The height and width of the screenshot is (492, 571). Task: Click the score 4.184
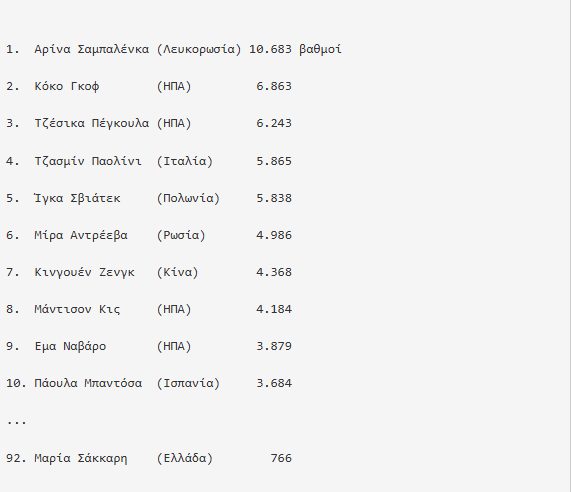(x=274, y=310)
